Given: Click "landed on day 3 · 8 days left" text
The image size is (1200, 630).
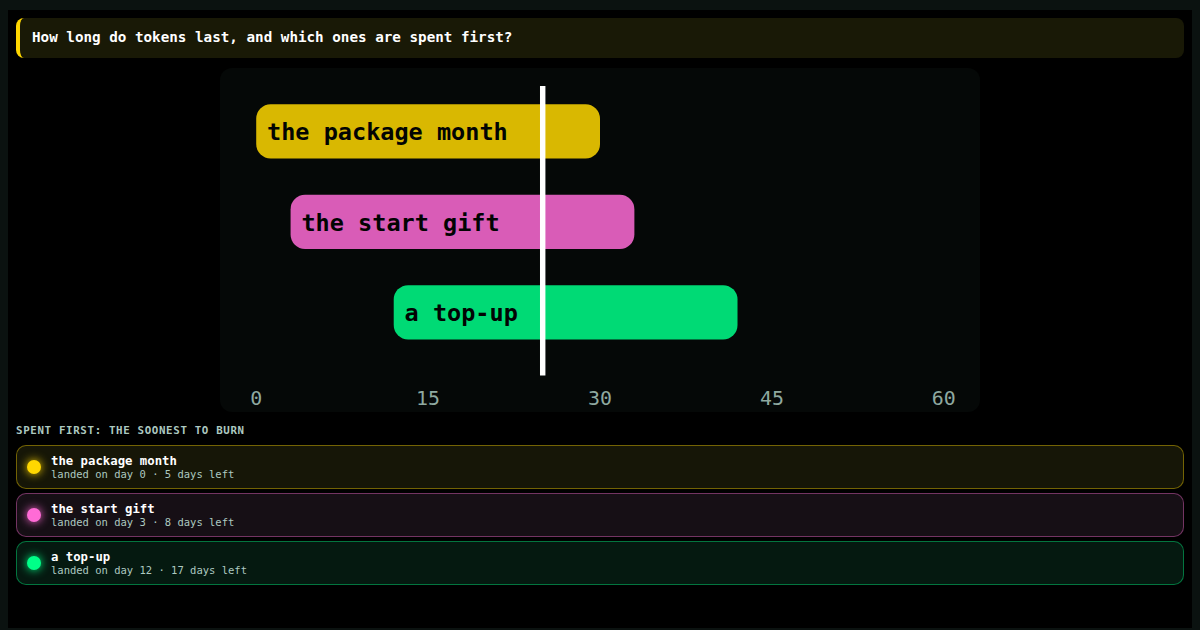Looking at the screenshot, I should pos(143,522).
